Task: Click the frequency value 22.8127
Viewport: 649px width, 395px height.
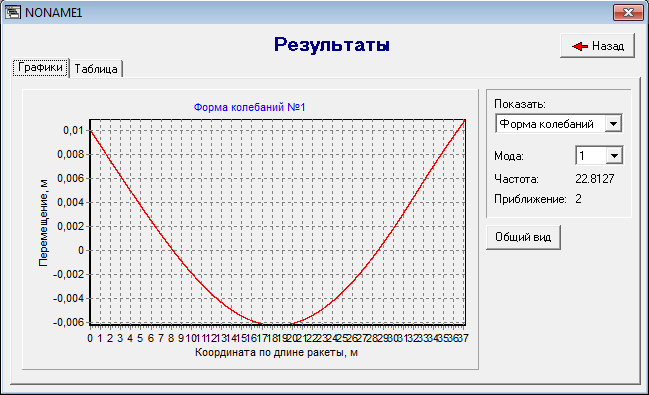Action: (595, 179)
